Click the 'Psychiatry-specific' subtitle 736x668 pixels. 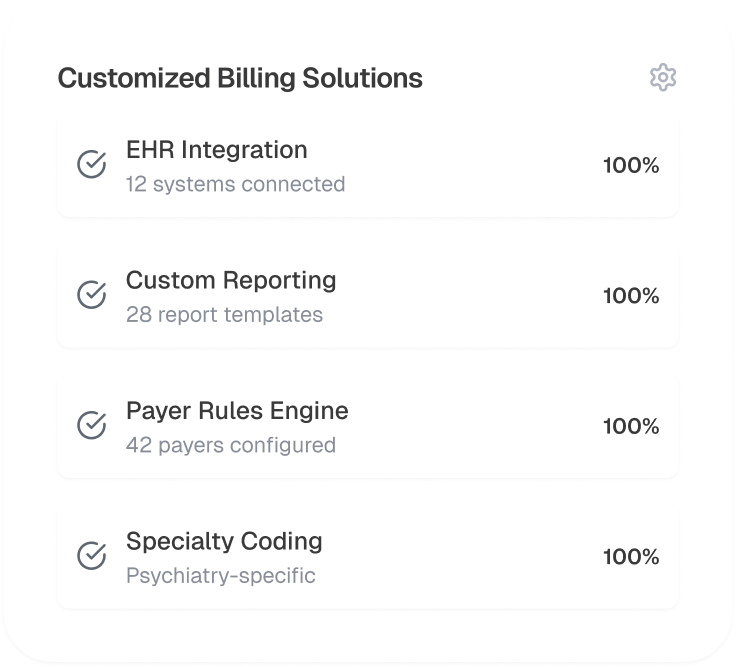tap(220, 576)
